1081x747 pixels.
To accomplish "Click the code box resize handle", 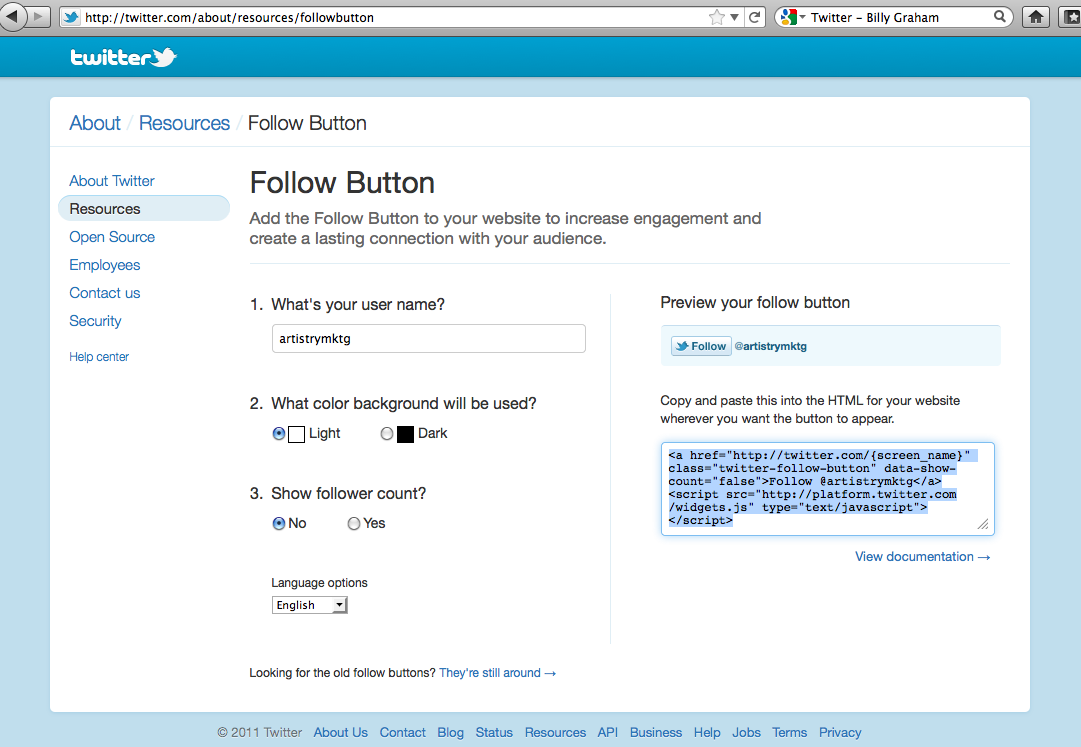I will click(984, 524).
